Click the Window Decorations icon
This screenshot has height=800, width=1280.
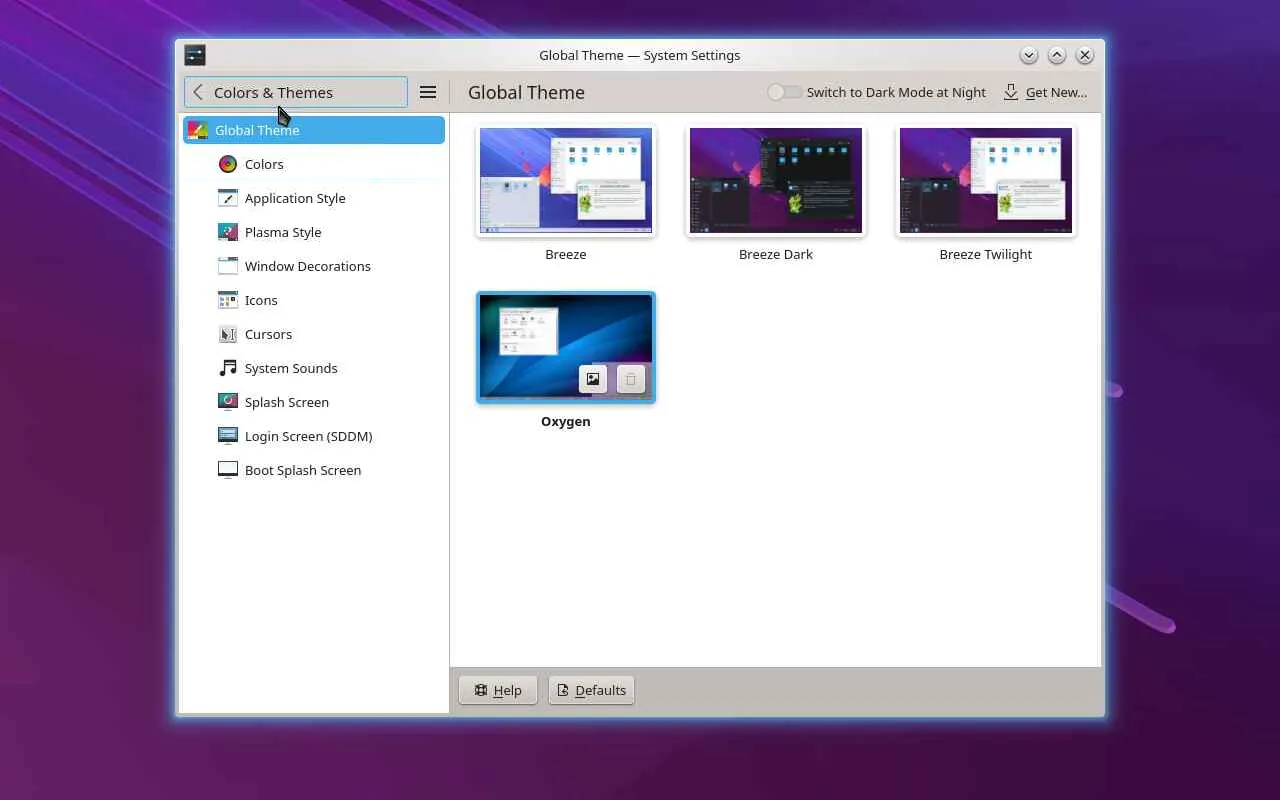228,266
